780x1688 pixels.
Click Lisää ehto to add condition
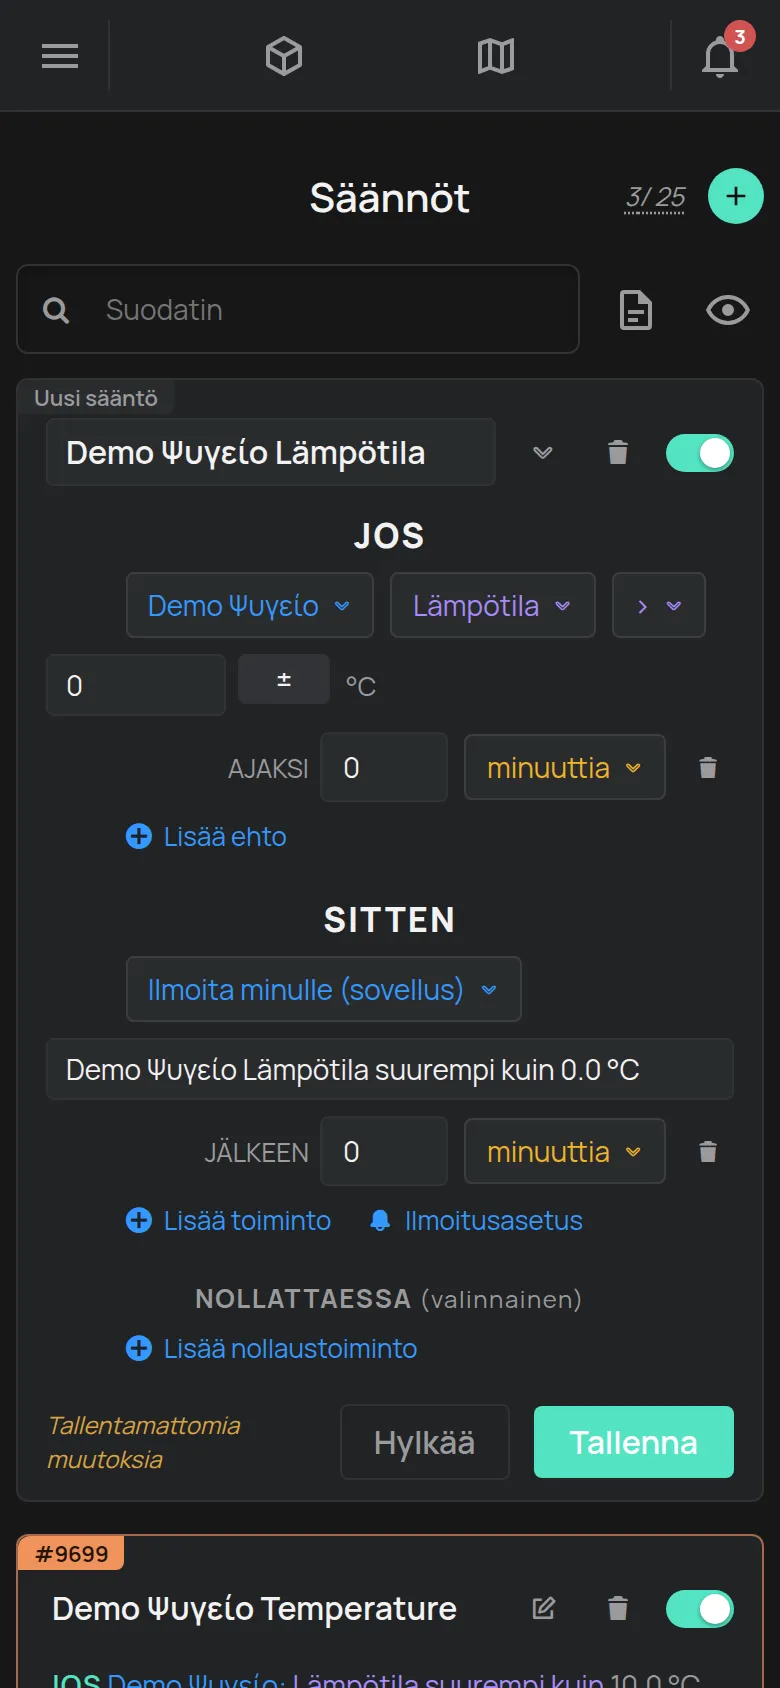[x=207, y=836]
